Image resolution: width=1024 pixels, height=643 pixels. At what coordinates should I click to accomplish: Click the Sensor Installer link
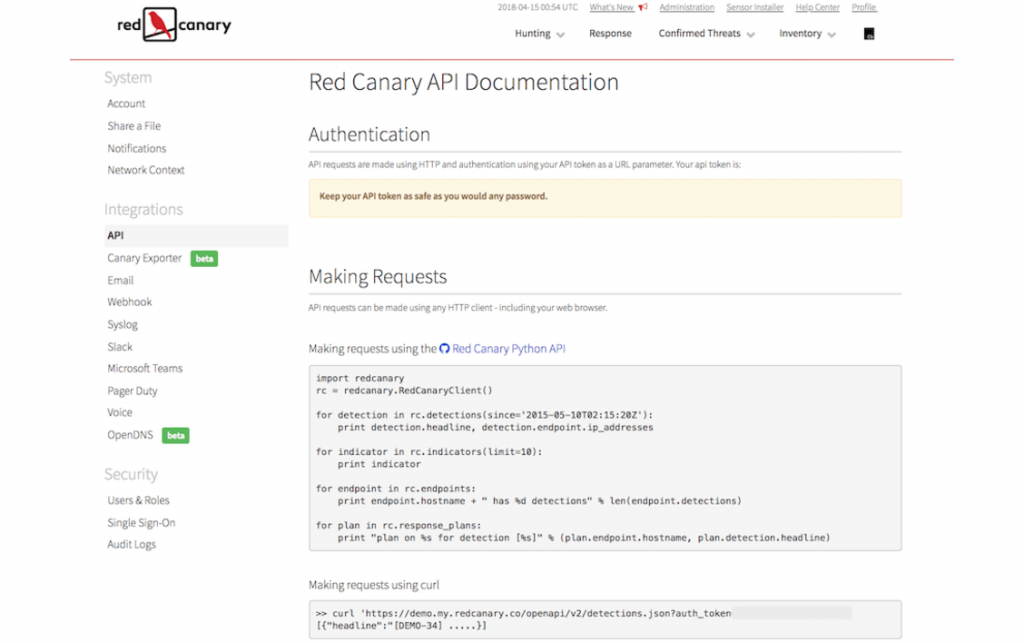pos(754,8)
